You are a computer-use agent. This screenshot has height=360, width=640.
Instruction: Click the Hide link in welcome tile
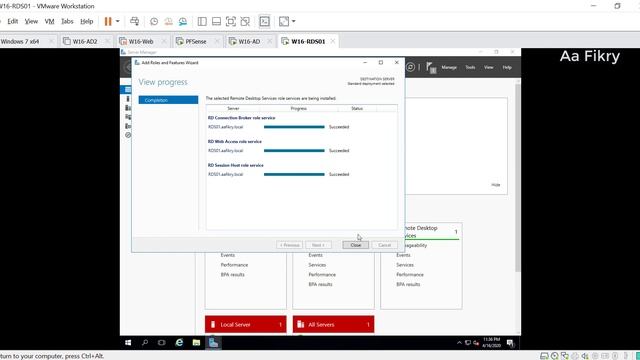point(496,185)
